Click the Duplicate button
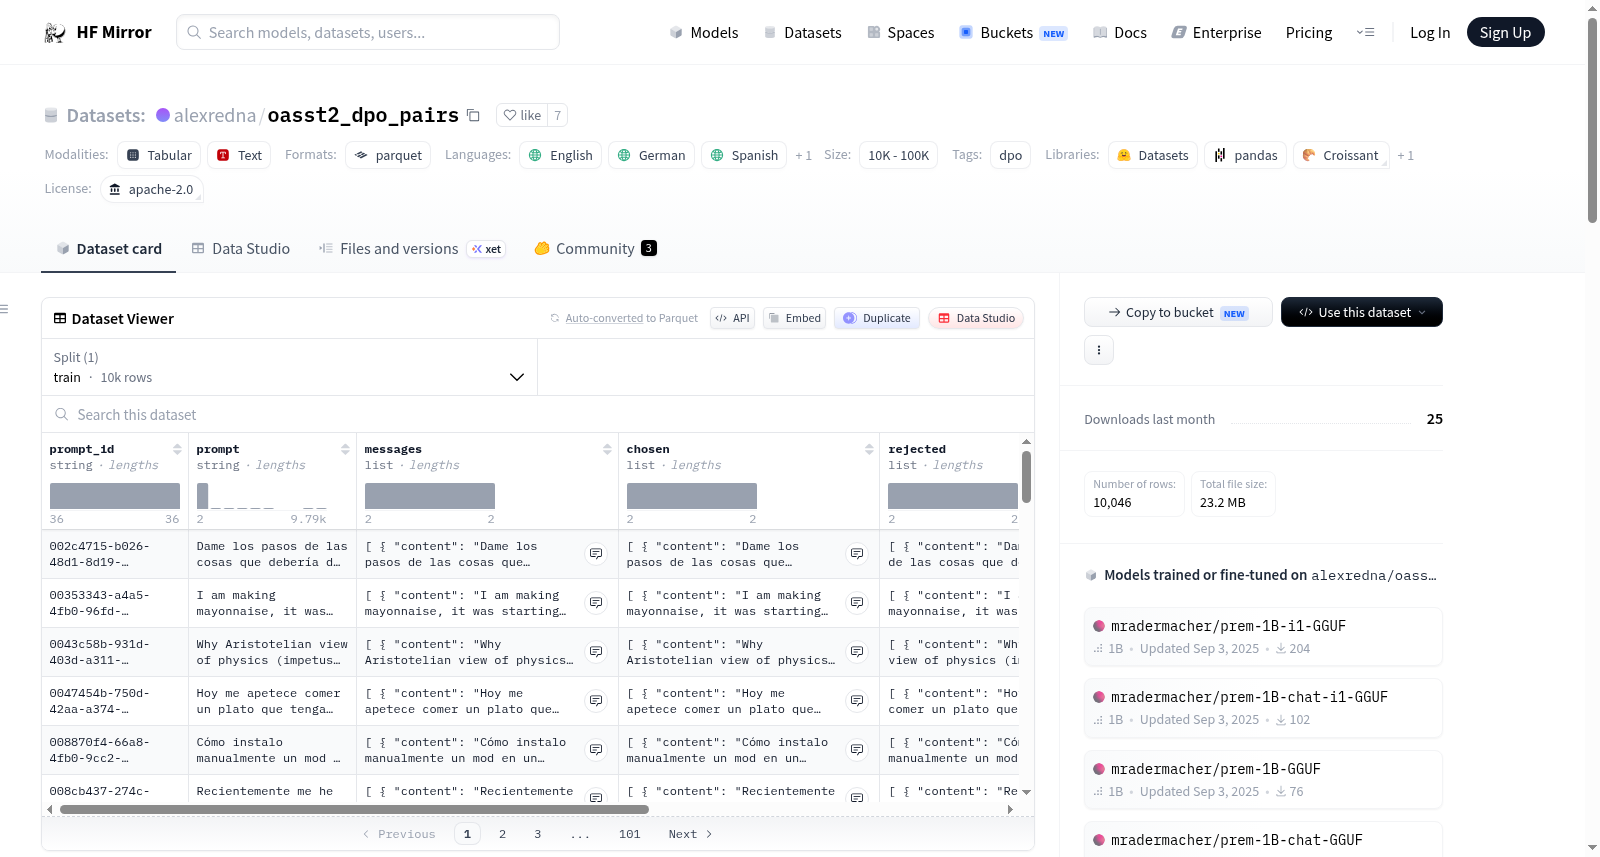Image resolution: width=1600 pixels, height=857 pixels. [x=876, y=318]
